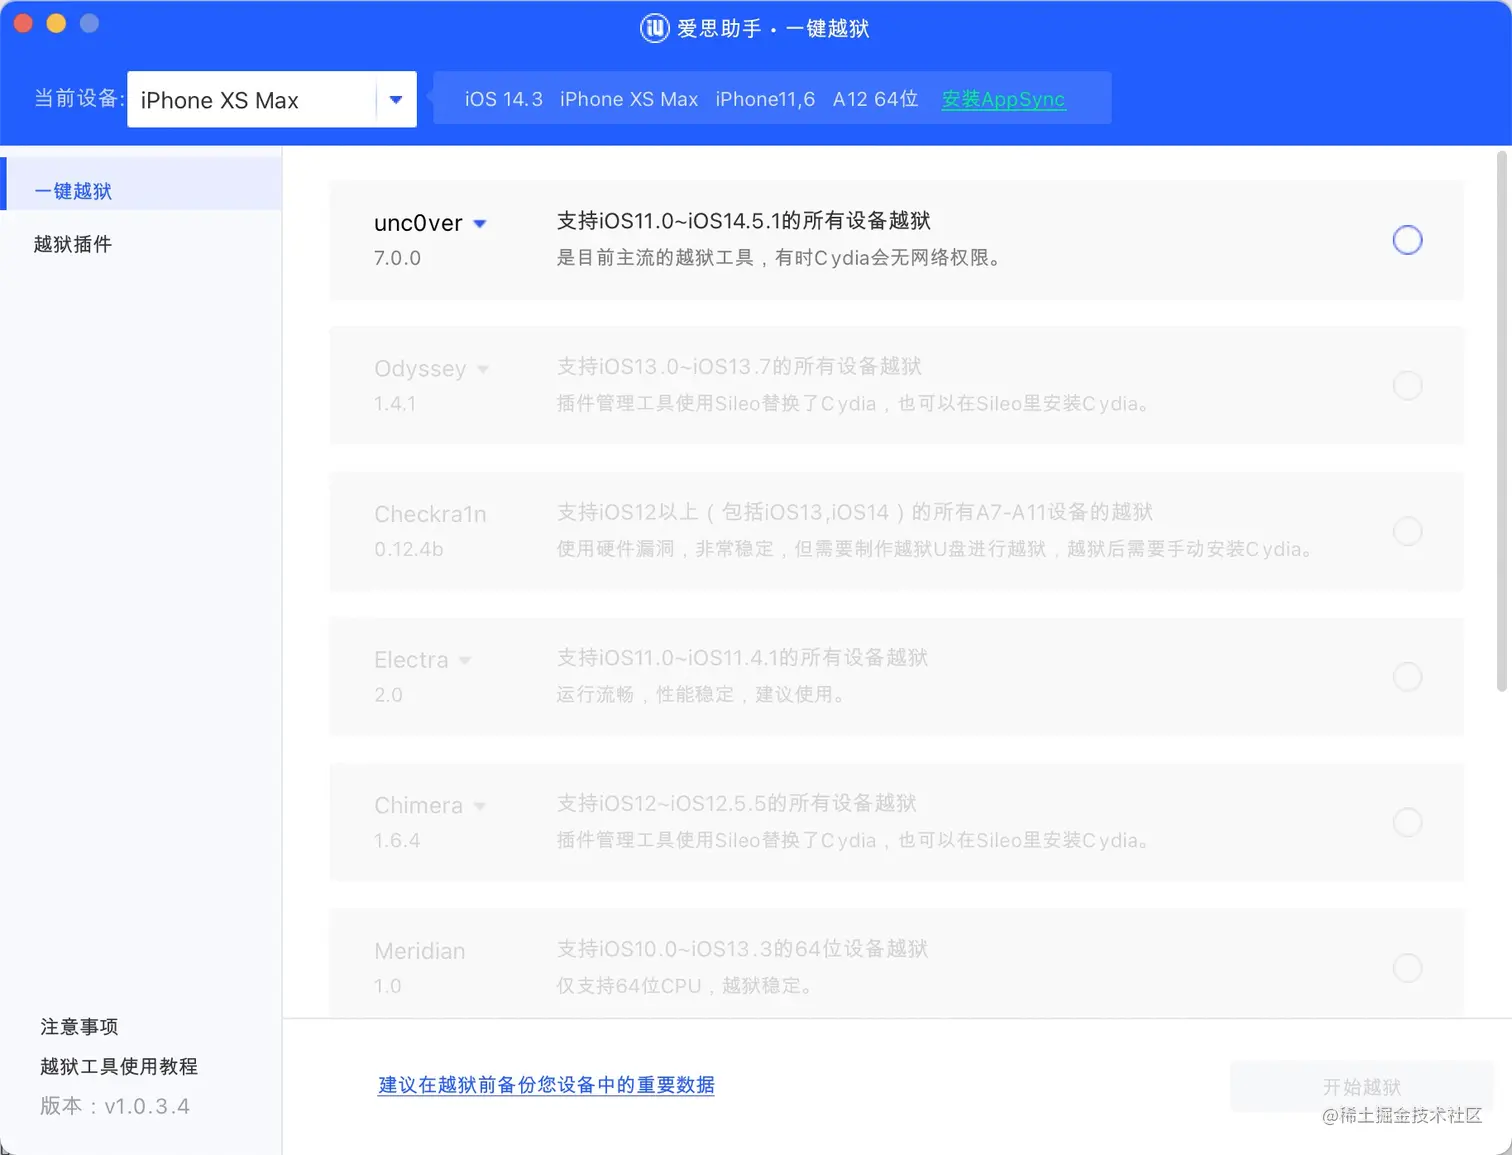Viewport: 1512px width, 1155px height.
Task: Open the current device dropdown arrow
Action: (396, 100)
